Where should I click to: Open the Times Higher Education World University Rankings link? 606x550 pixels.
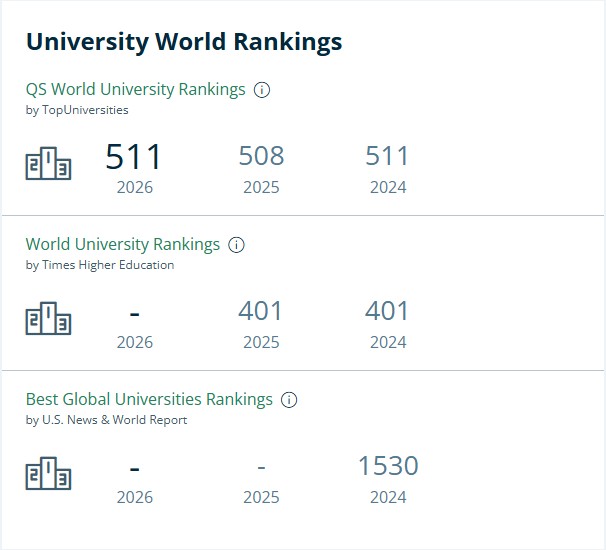pyautogui.click(x=123, y=244)
